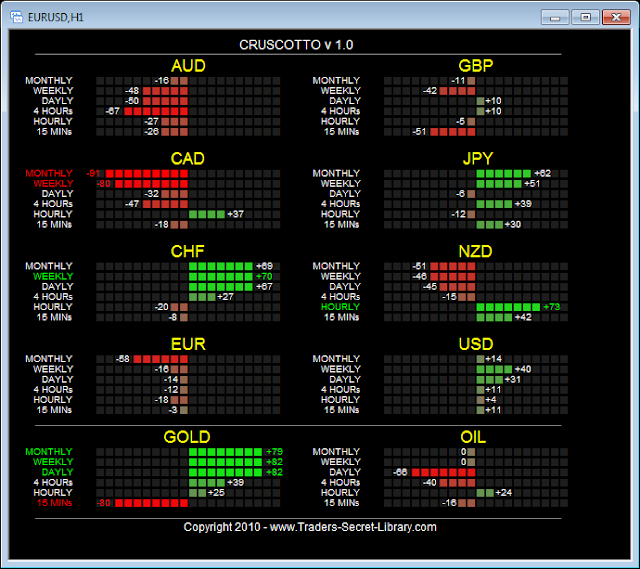Click the green NZD HOURLY label
Viewport: 640px width, 569px height.
[x=340, y=307]
